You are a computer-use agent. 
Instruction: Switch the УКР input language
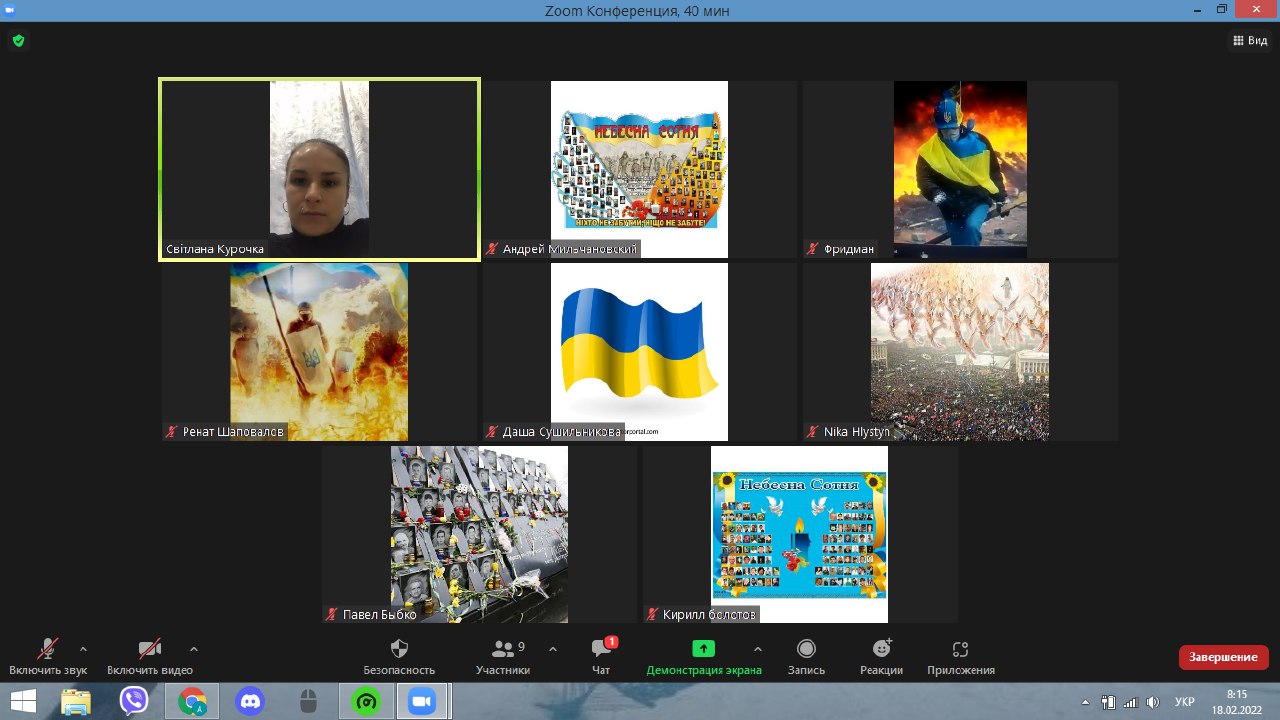[1185, 702]
